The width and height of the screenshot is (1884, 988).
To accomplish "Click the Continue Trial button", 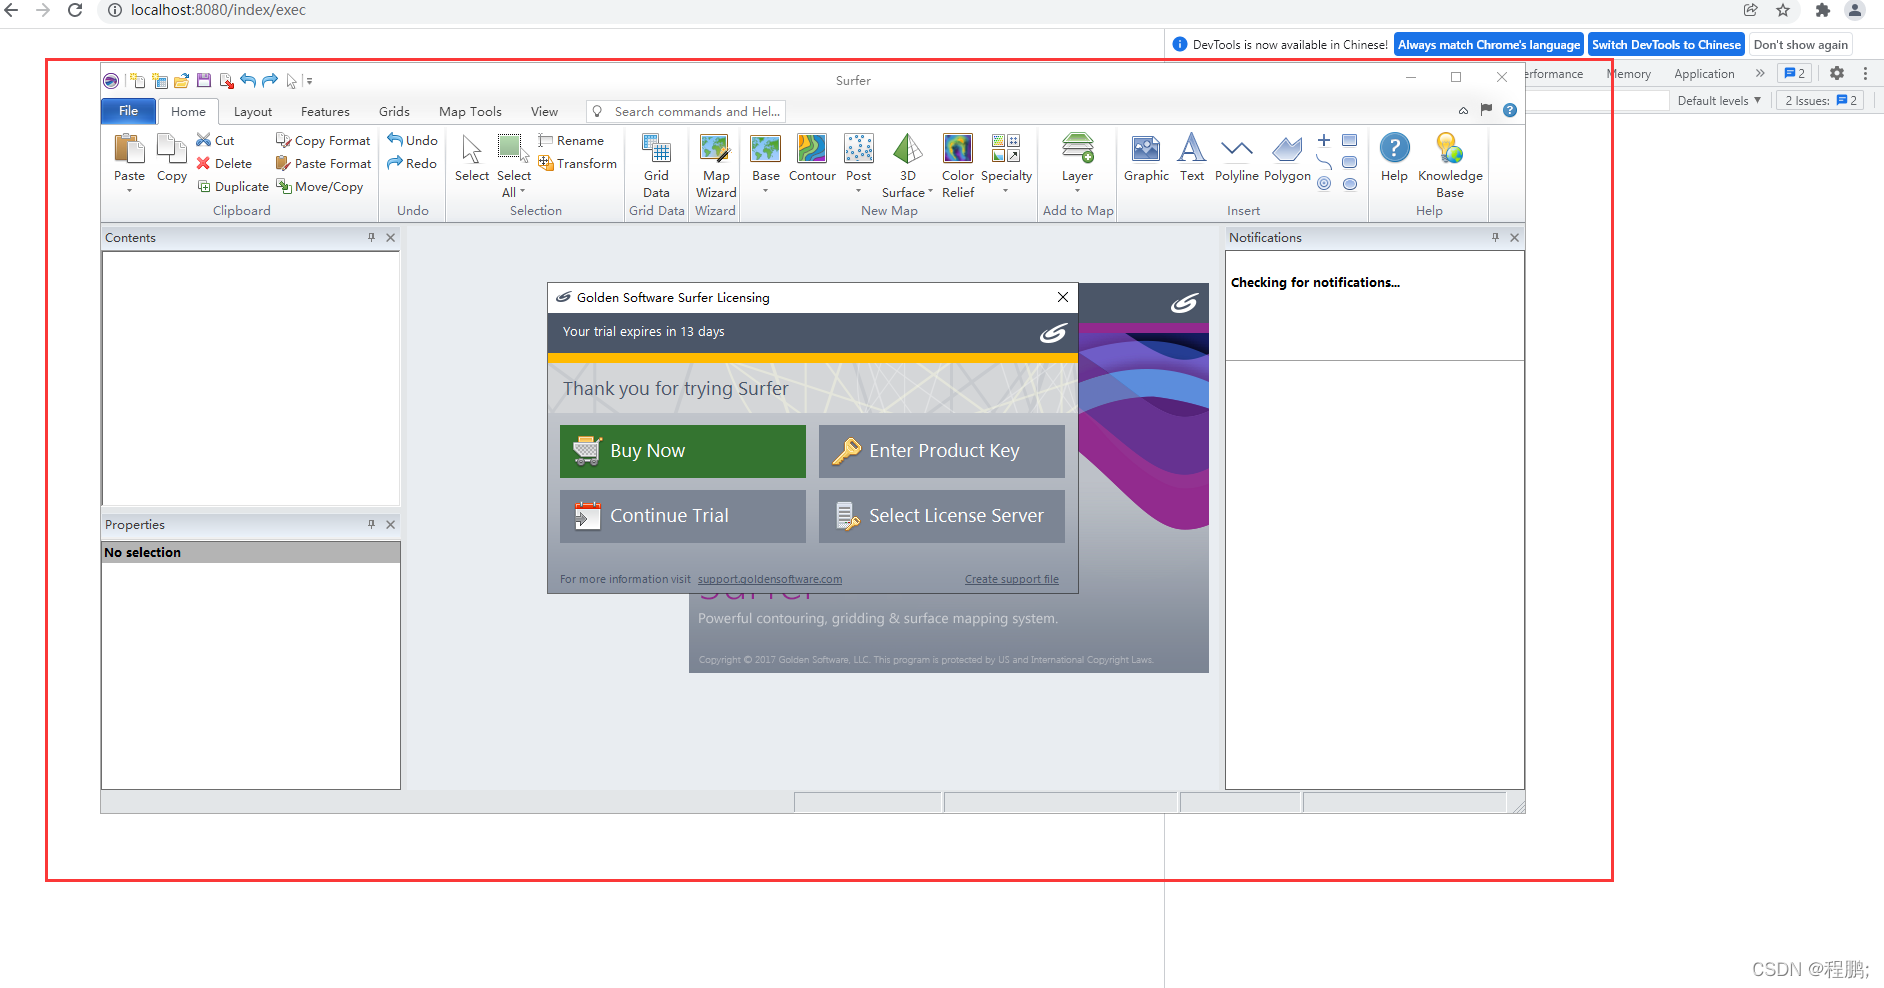I will pyautogui.click(x=683, y=516).
